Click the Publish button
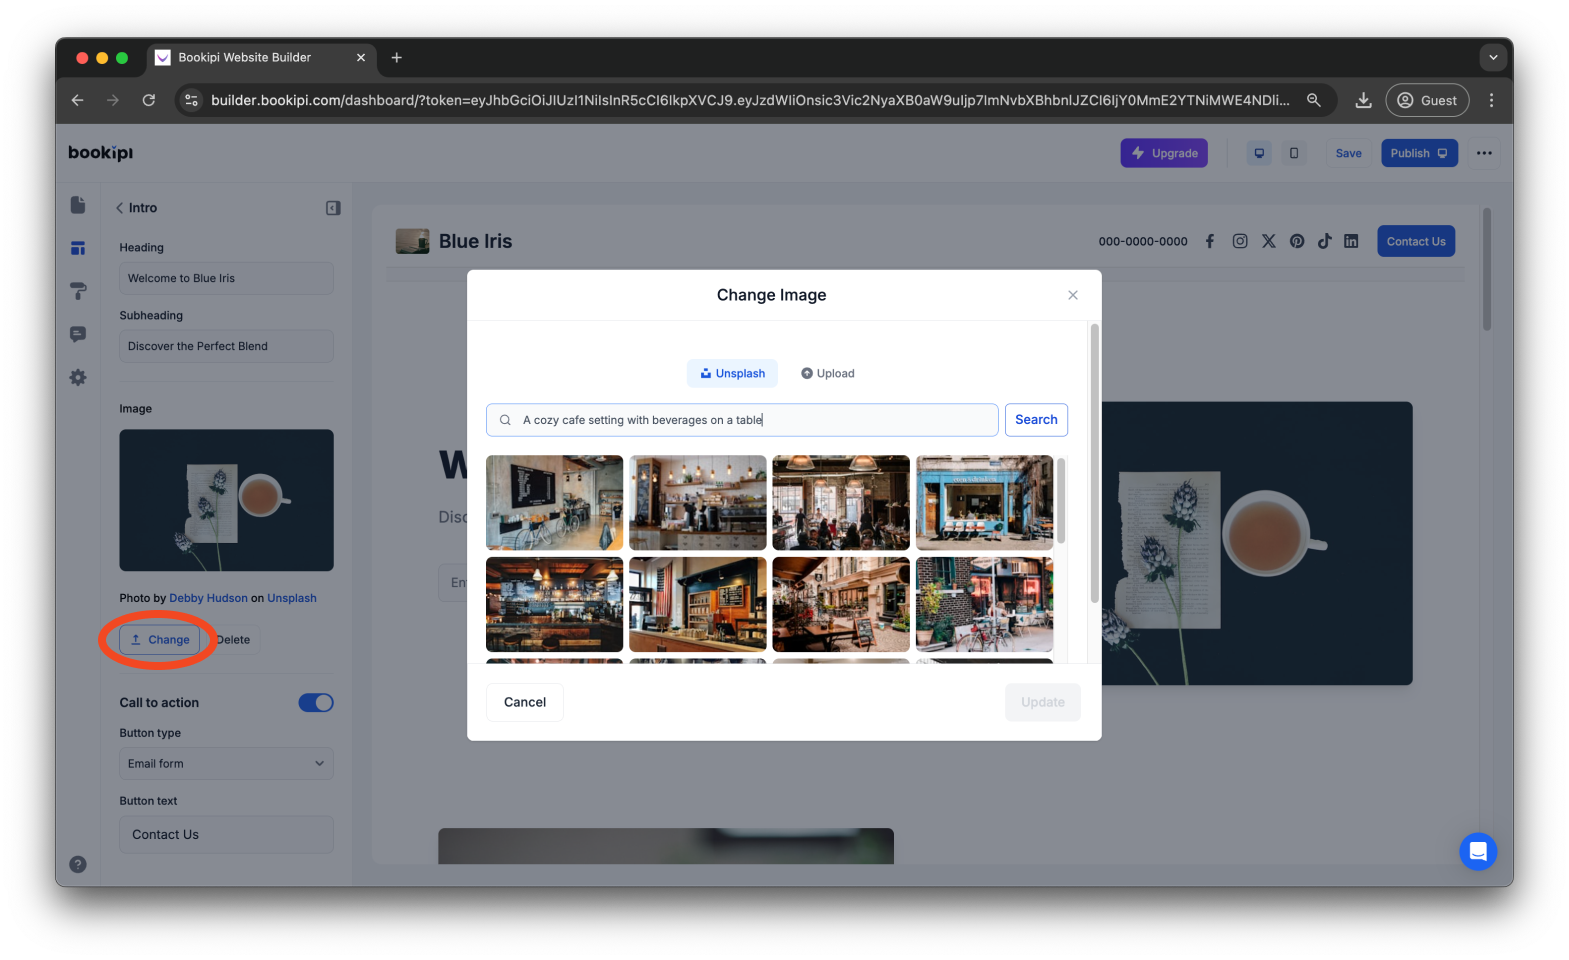This screenshot has height=960, width=1569. click(1419, 153)
